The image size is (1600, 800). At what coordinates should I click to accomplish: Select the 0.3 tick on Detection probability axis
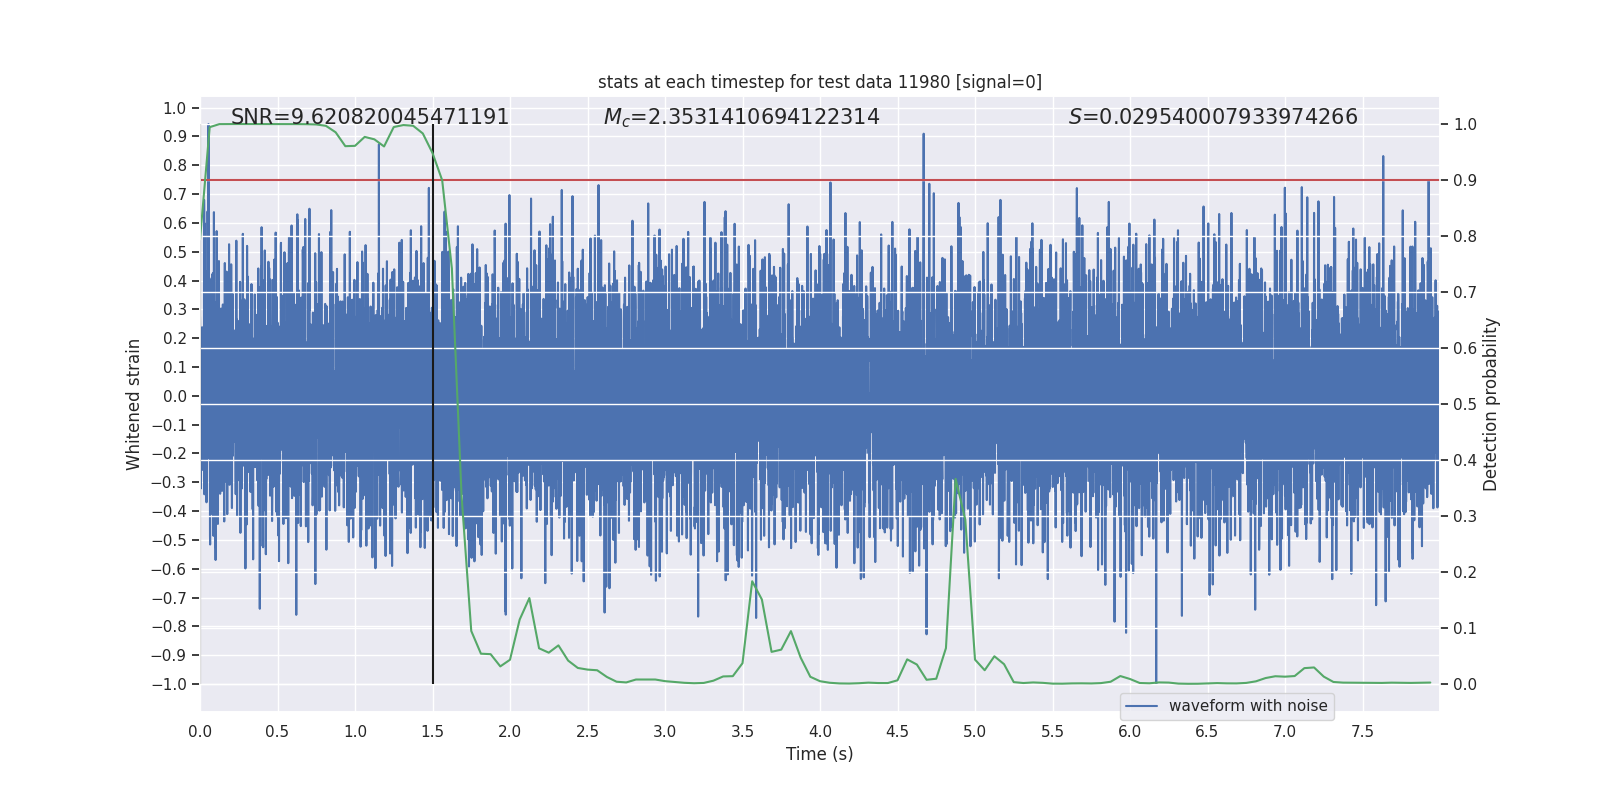click(1465, 516)
